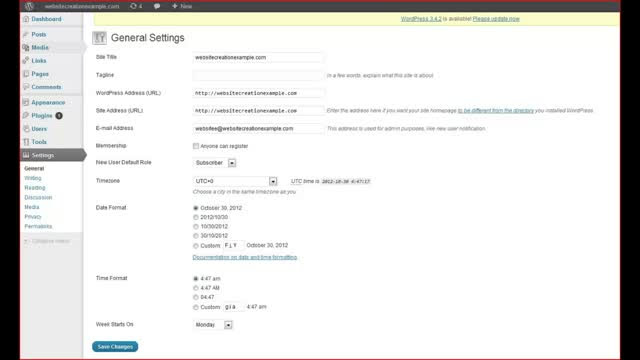Viewport: 640px width, 360px height.
Task: Click the General Settings header icon
Action: click(x=99, y=38)
